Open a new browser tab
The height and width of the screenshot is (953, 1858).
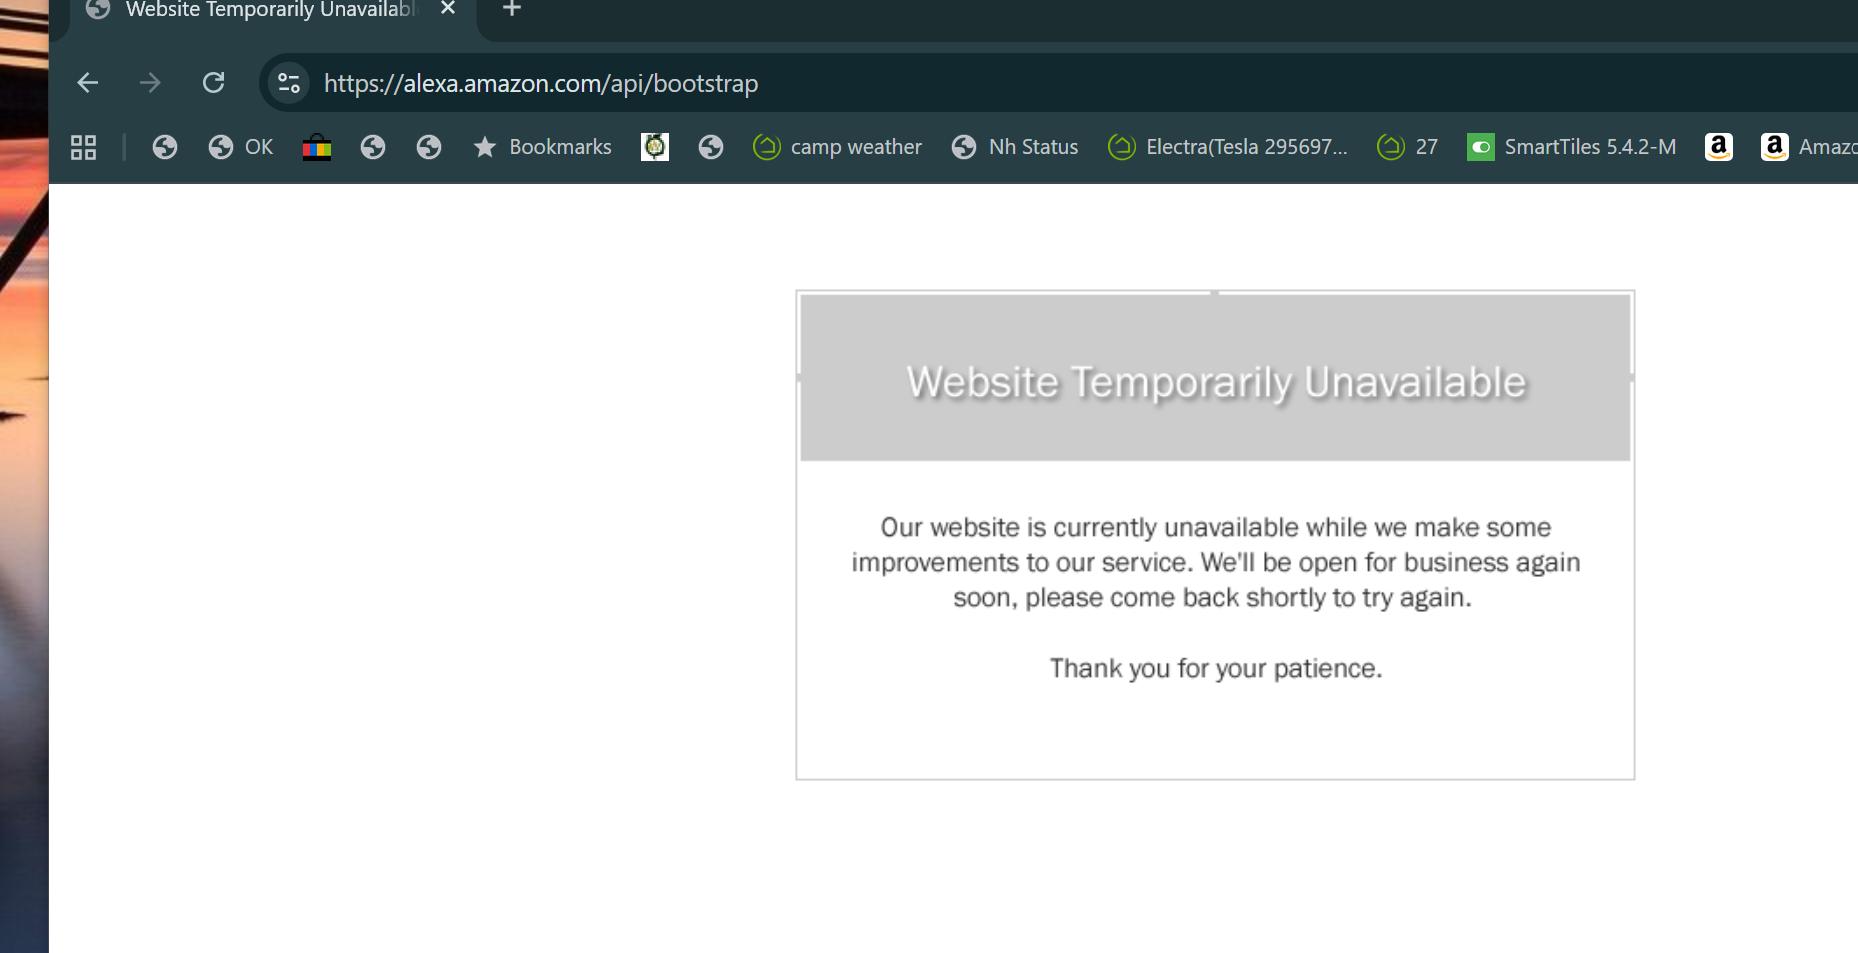(512, 9)
